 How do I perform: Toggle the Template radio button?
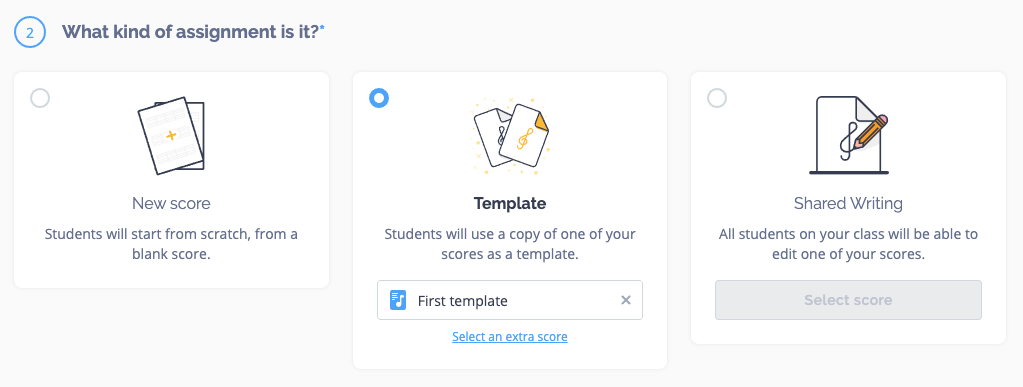click(379, 99)
